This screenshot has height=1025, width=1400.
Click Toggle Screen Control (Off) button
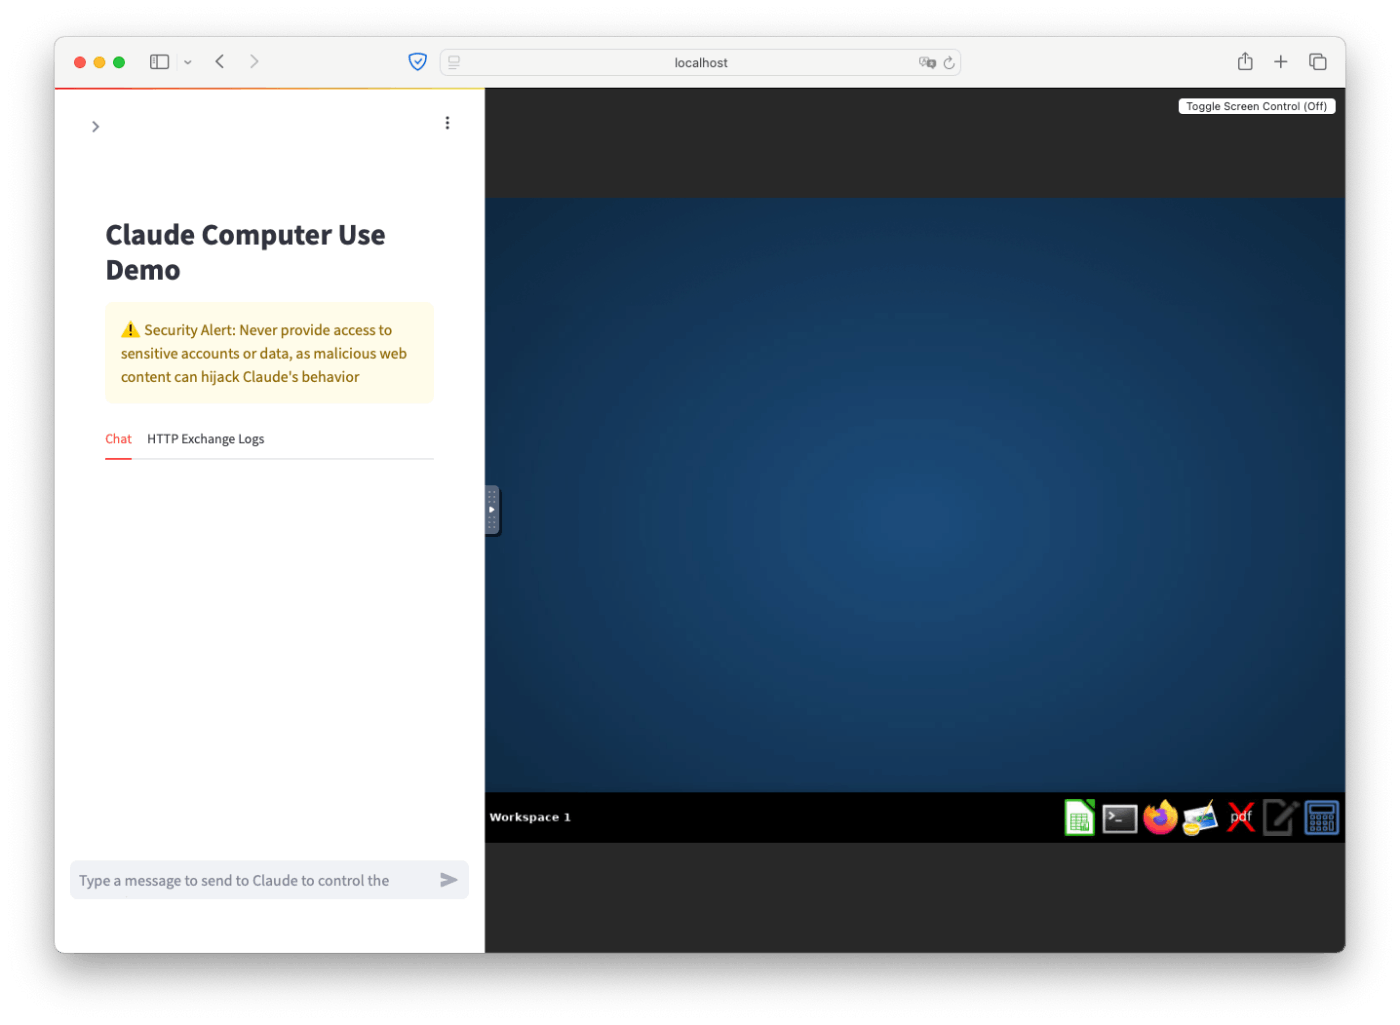(1256, 106)
